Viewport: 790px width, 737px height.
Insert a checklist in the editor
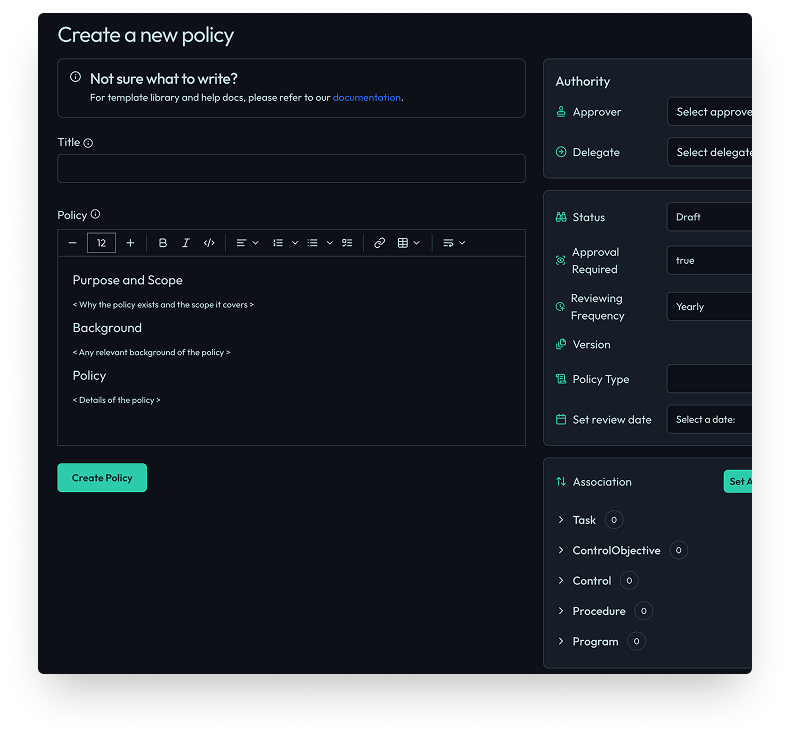click(x=347, y=243)
